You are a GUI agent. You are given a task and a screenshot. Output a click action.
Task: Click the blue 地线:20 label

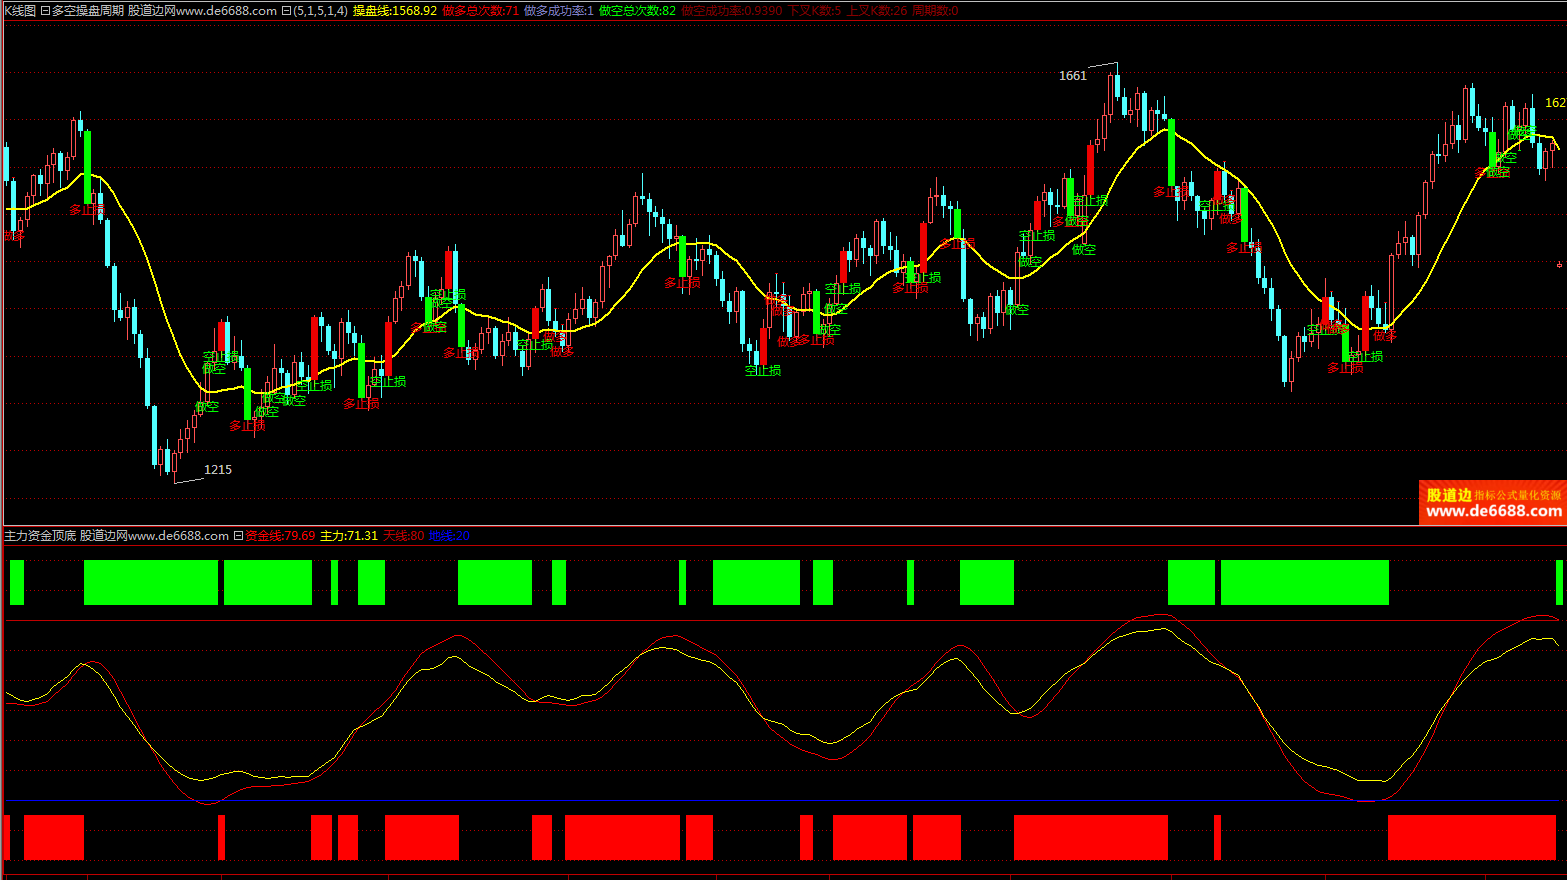click(449, 536)
